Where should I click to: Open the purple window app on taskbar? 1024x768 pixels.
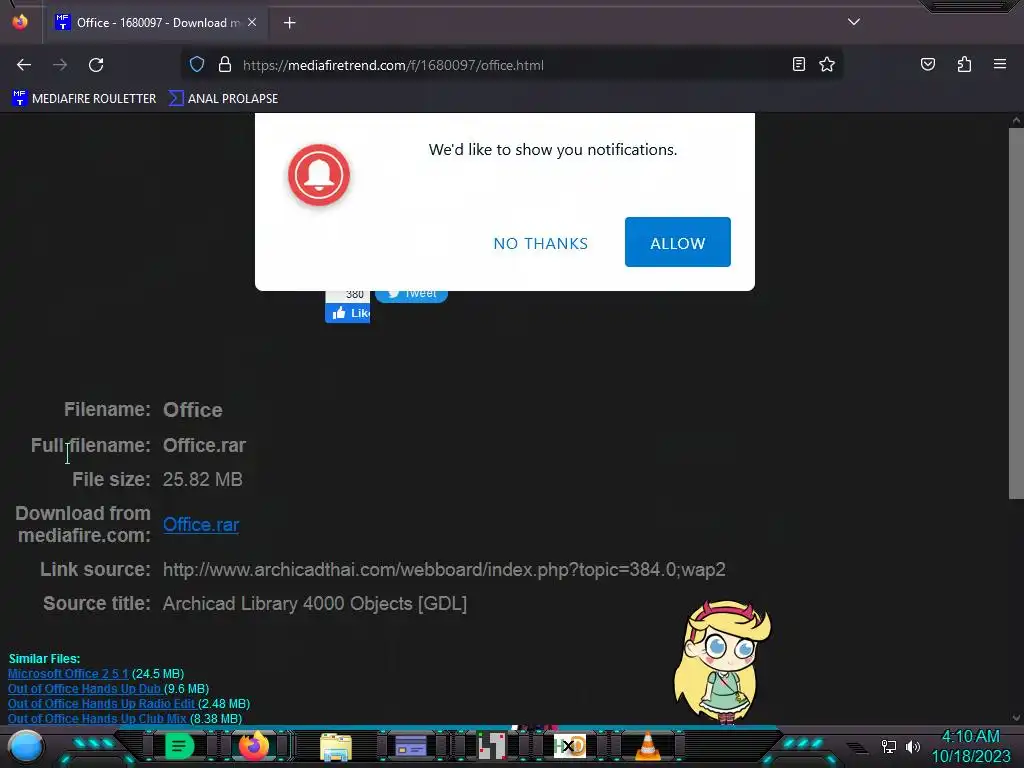[x=411, y=746]
